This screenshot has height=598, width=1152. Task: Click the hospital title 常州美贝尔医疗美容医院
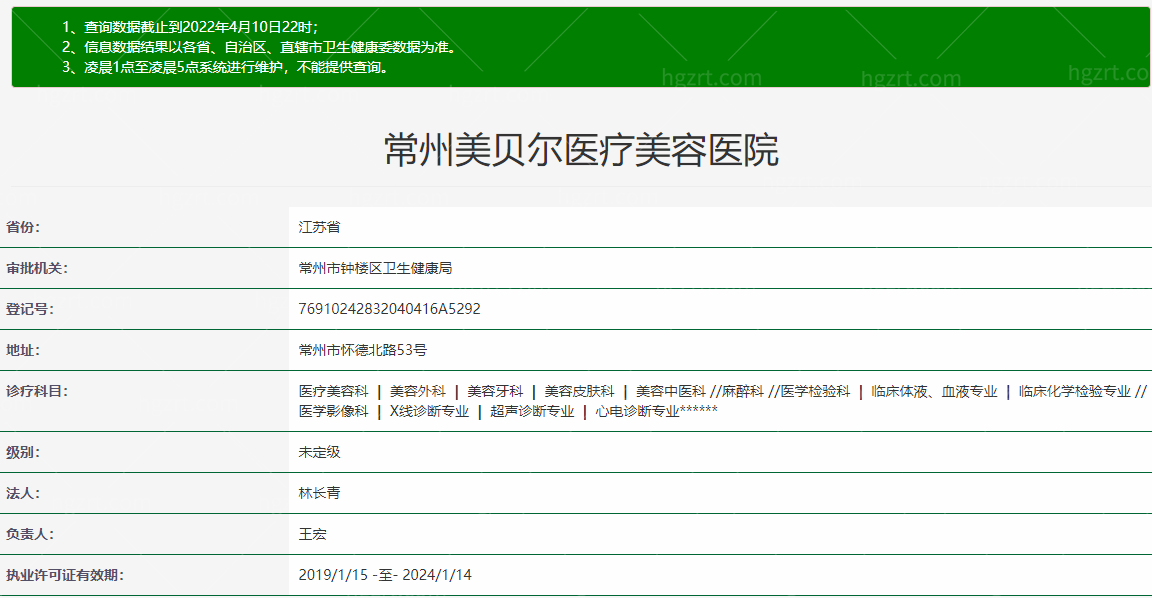tap(581, 150)
